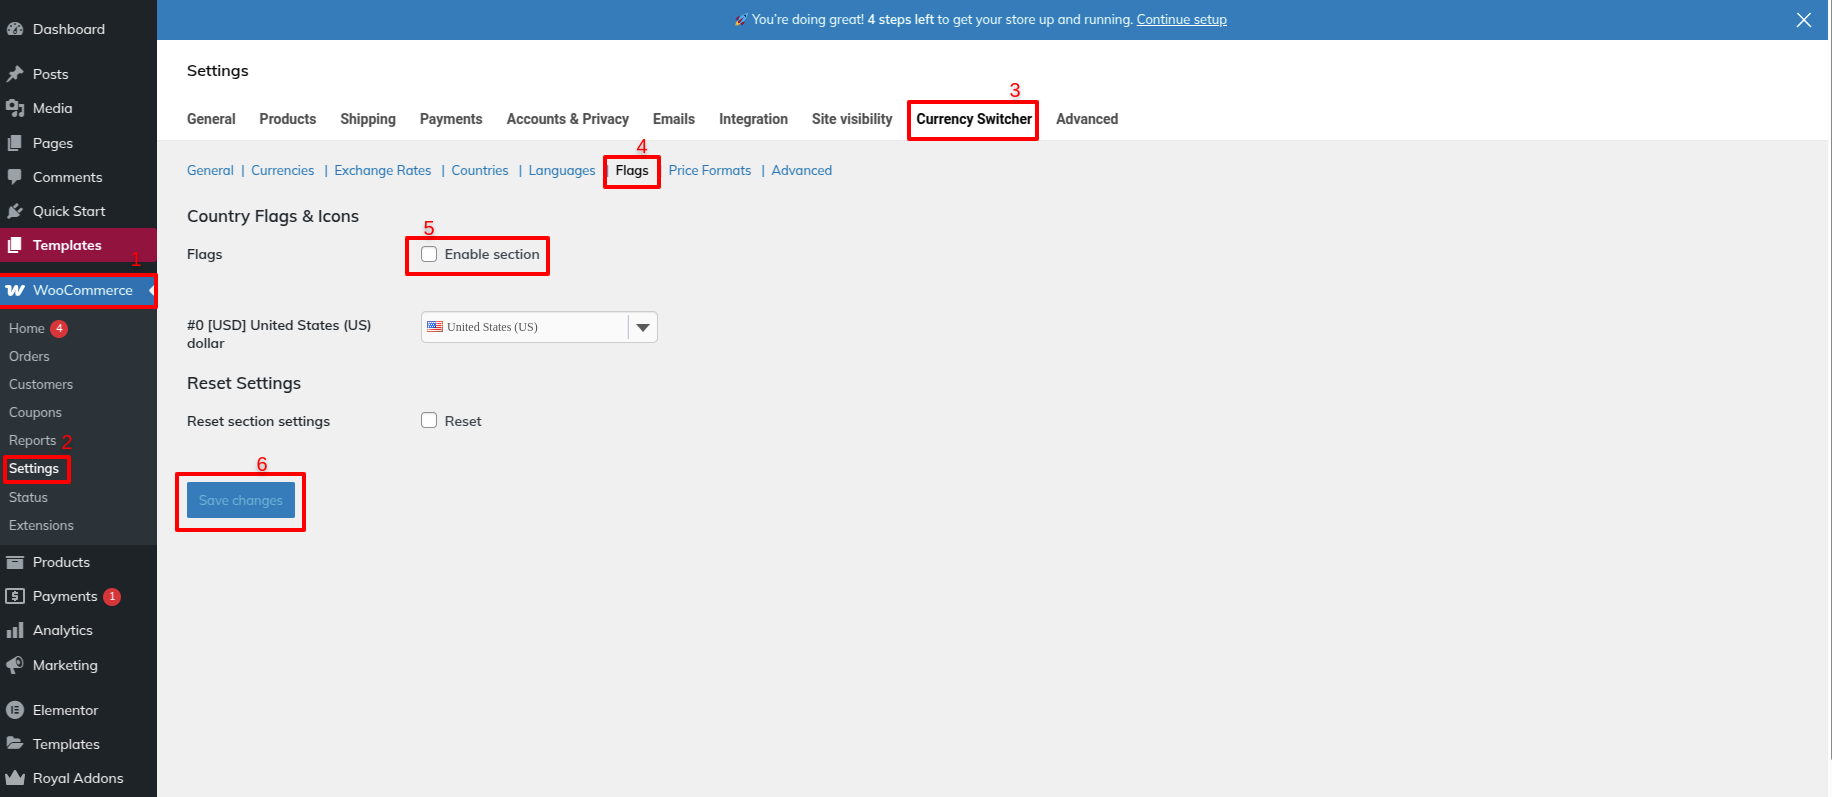Open the Site visibility settings tab
Screen dimensions: 1832x797
click(x=851, y=119)
